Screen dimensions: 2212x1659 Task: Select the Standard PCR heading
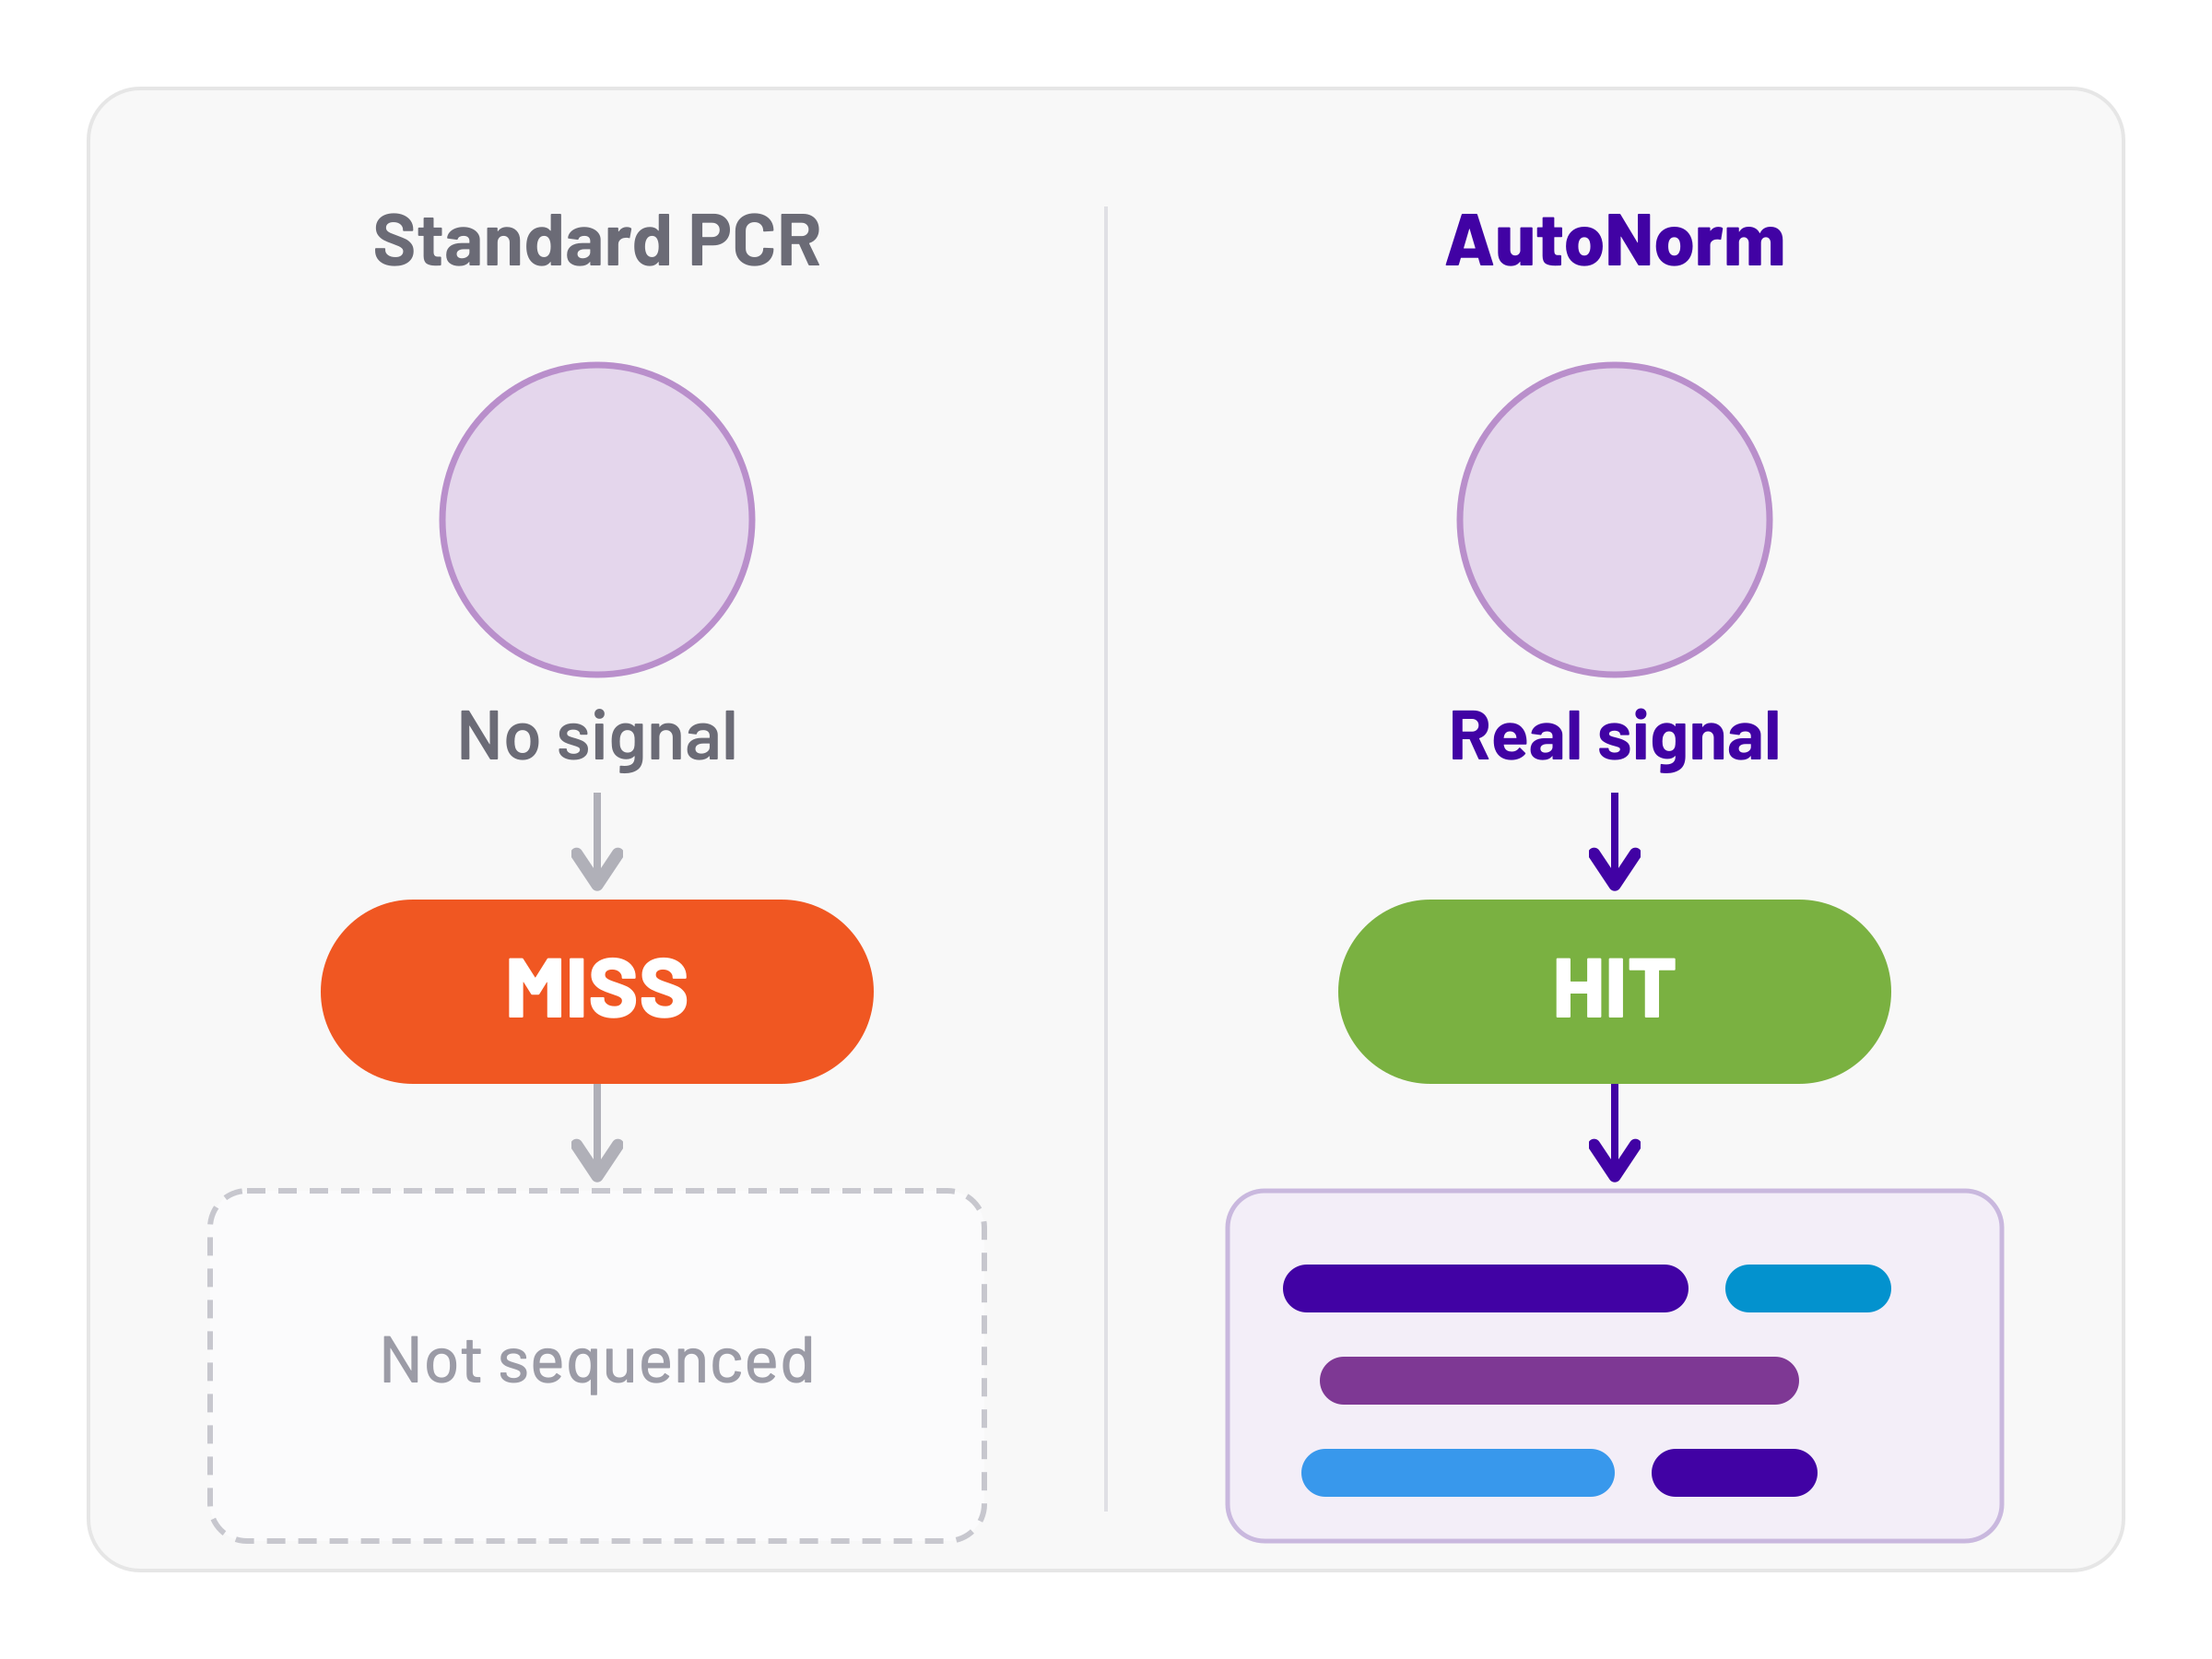[x=597, y=241]
